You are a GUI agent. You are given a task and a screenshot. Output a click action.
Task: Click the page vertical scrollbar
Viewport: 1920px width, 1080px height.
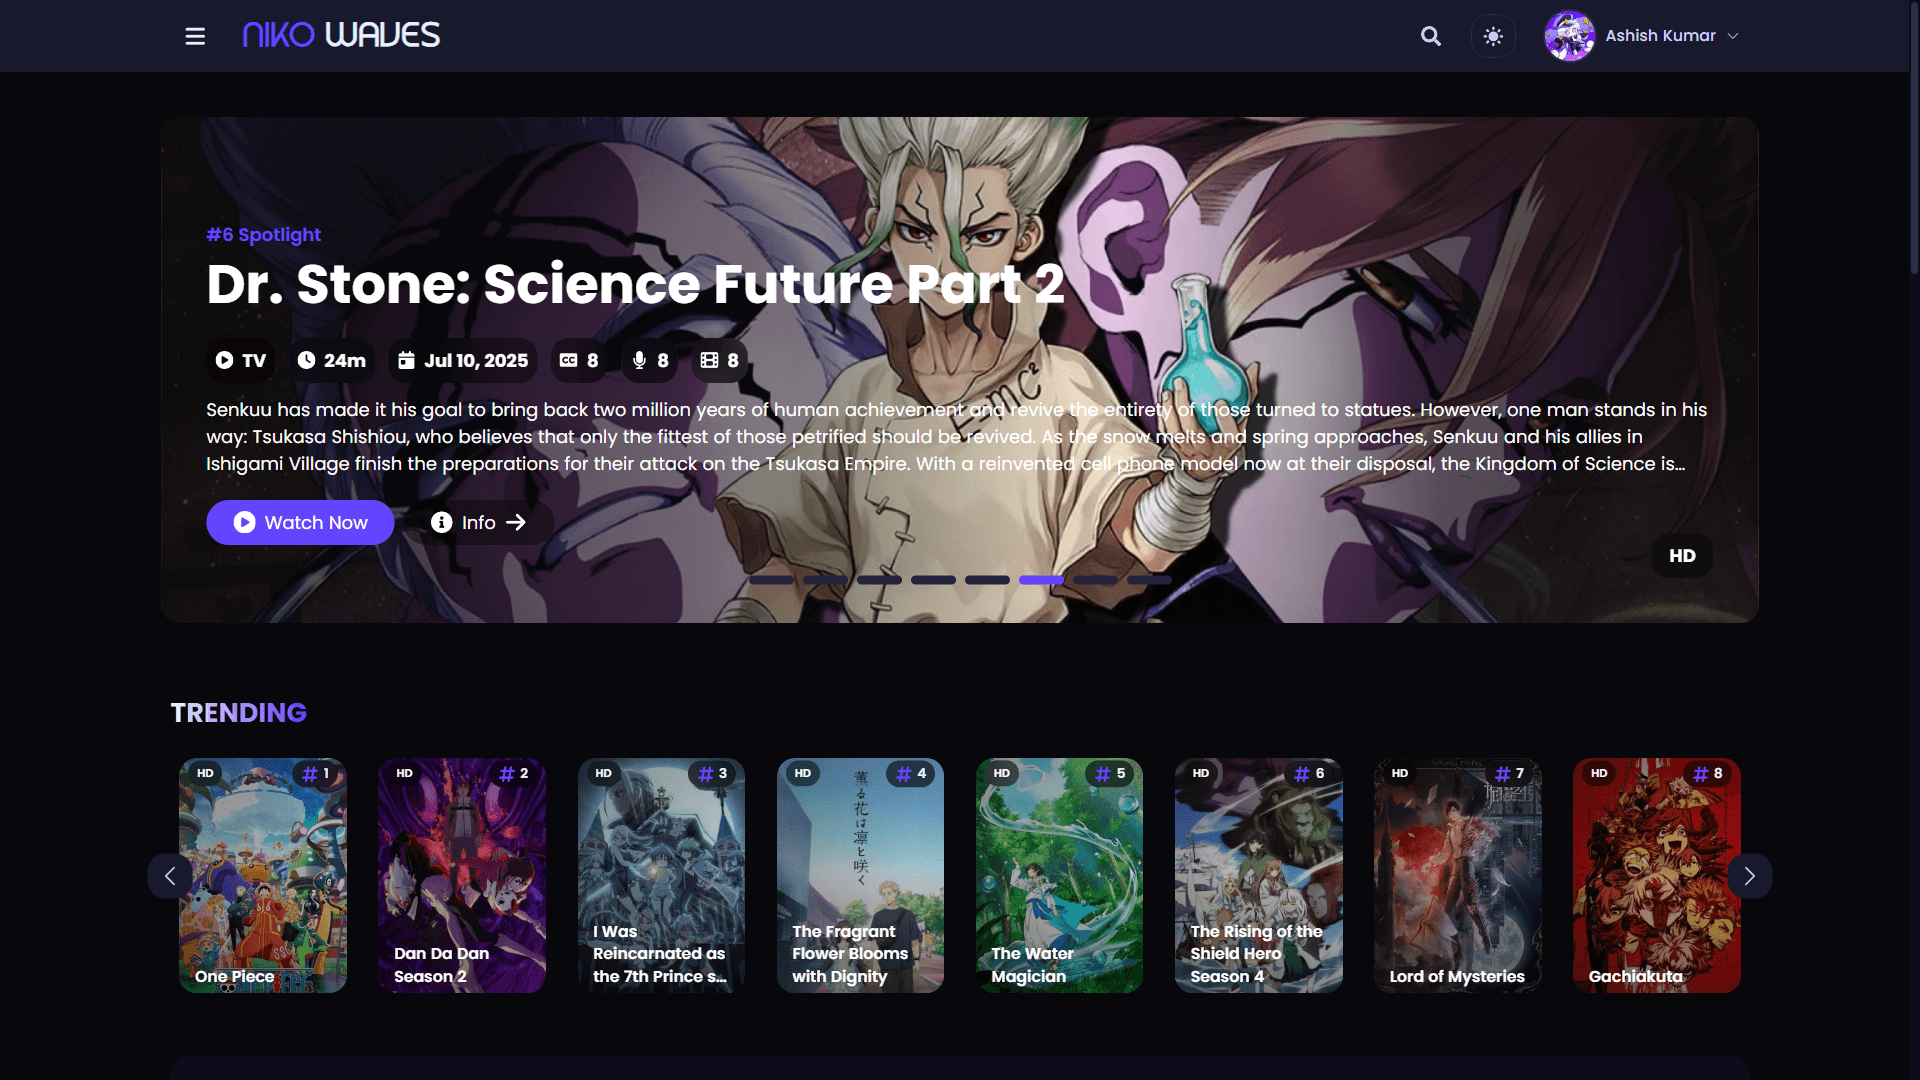point(1914,137)
